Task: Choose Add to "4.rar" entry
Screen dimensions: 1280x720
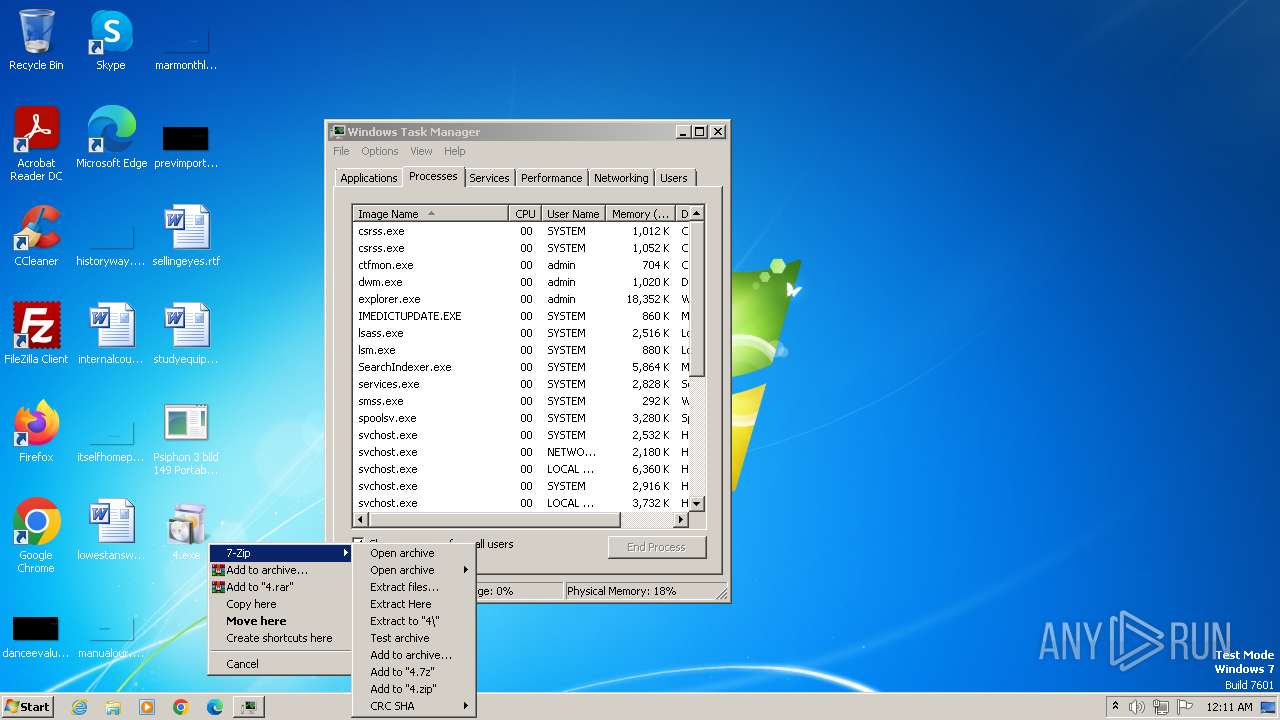Action: pos(281,587)
